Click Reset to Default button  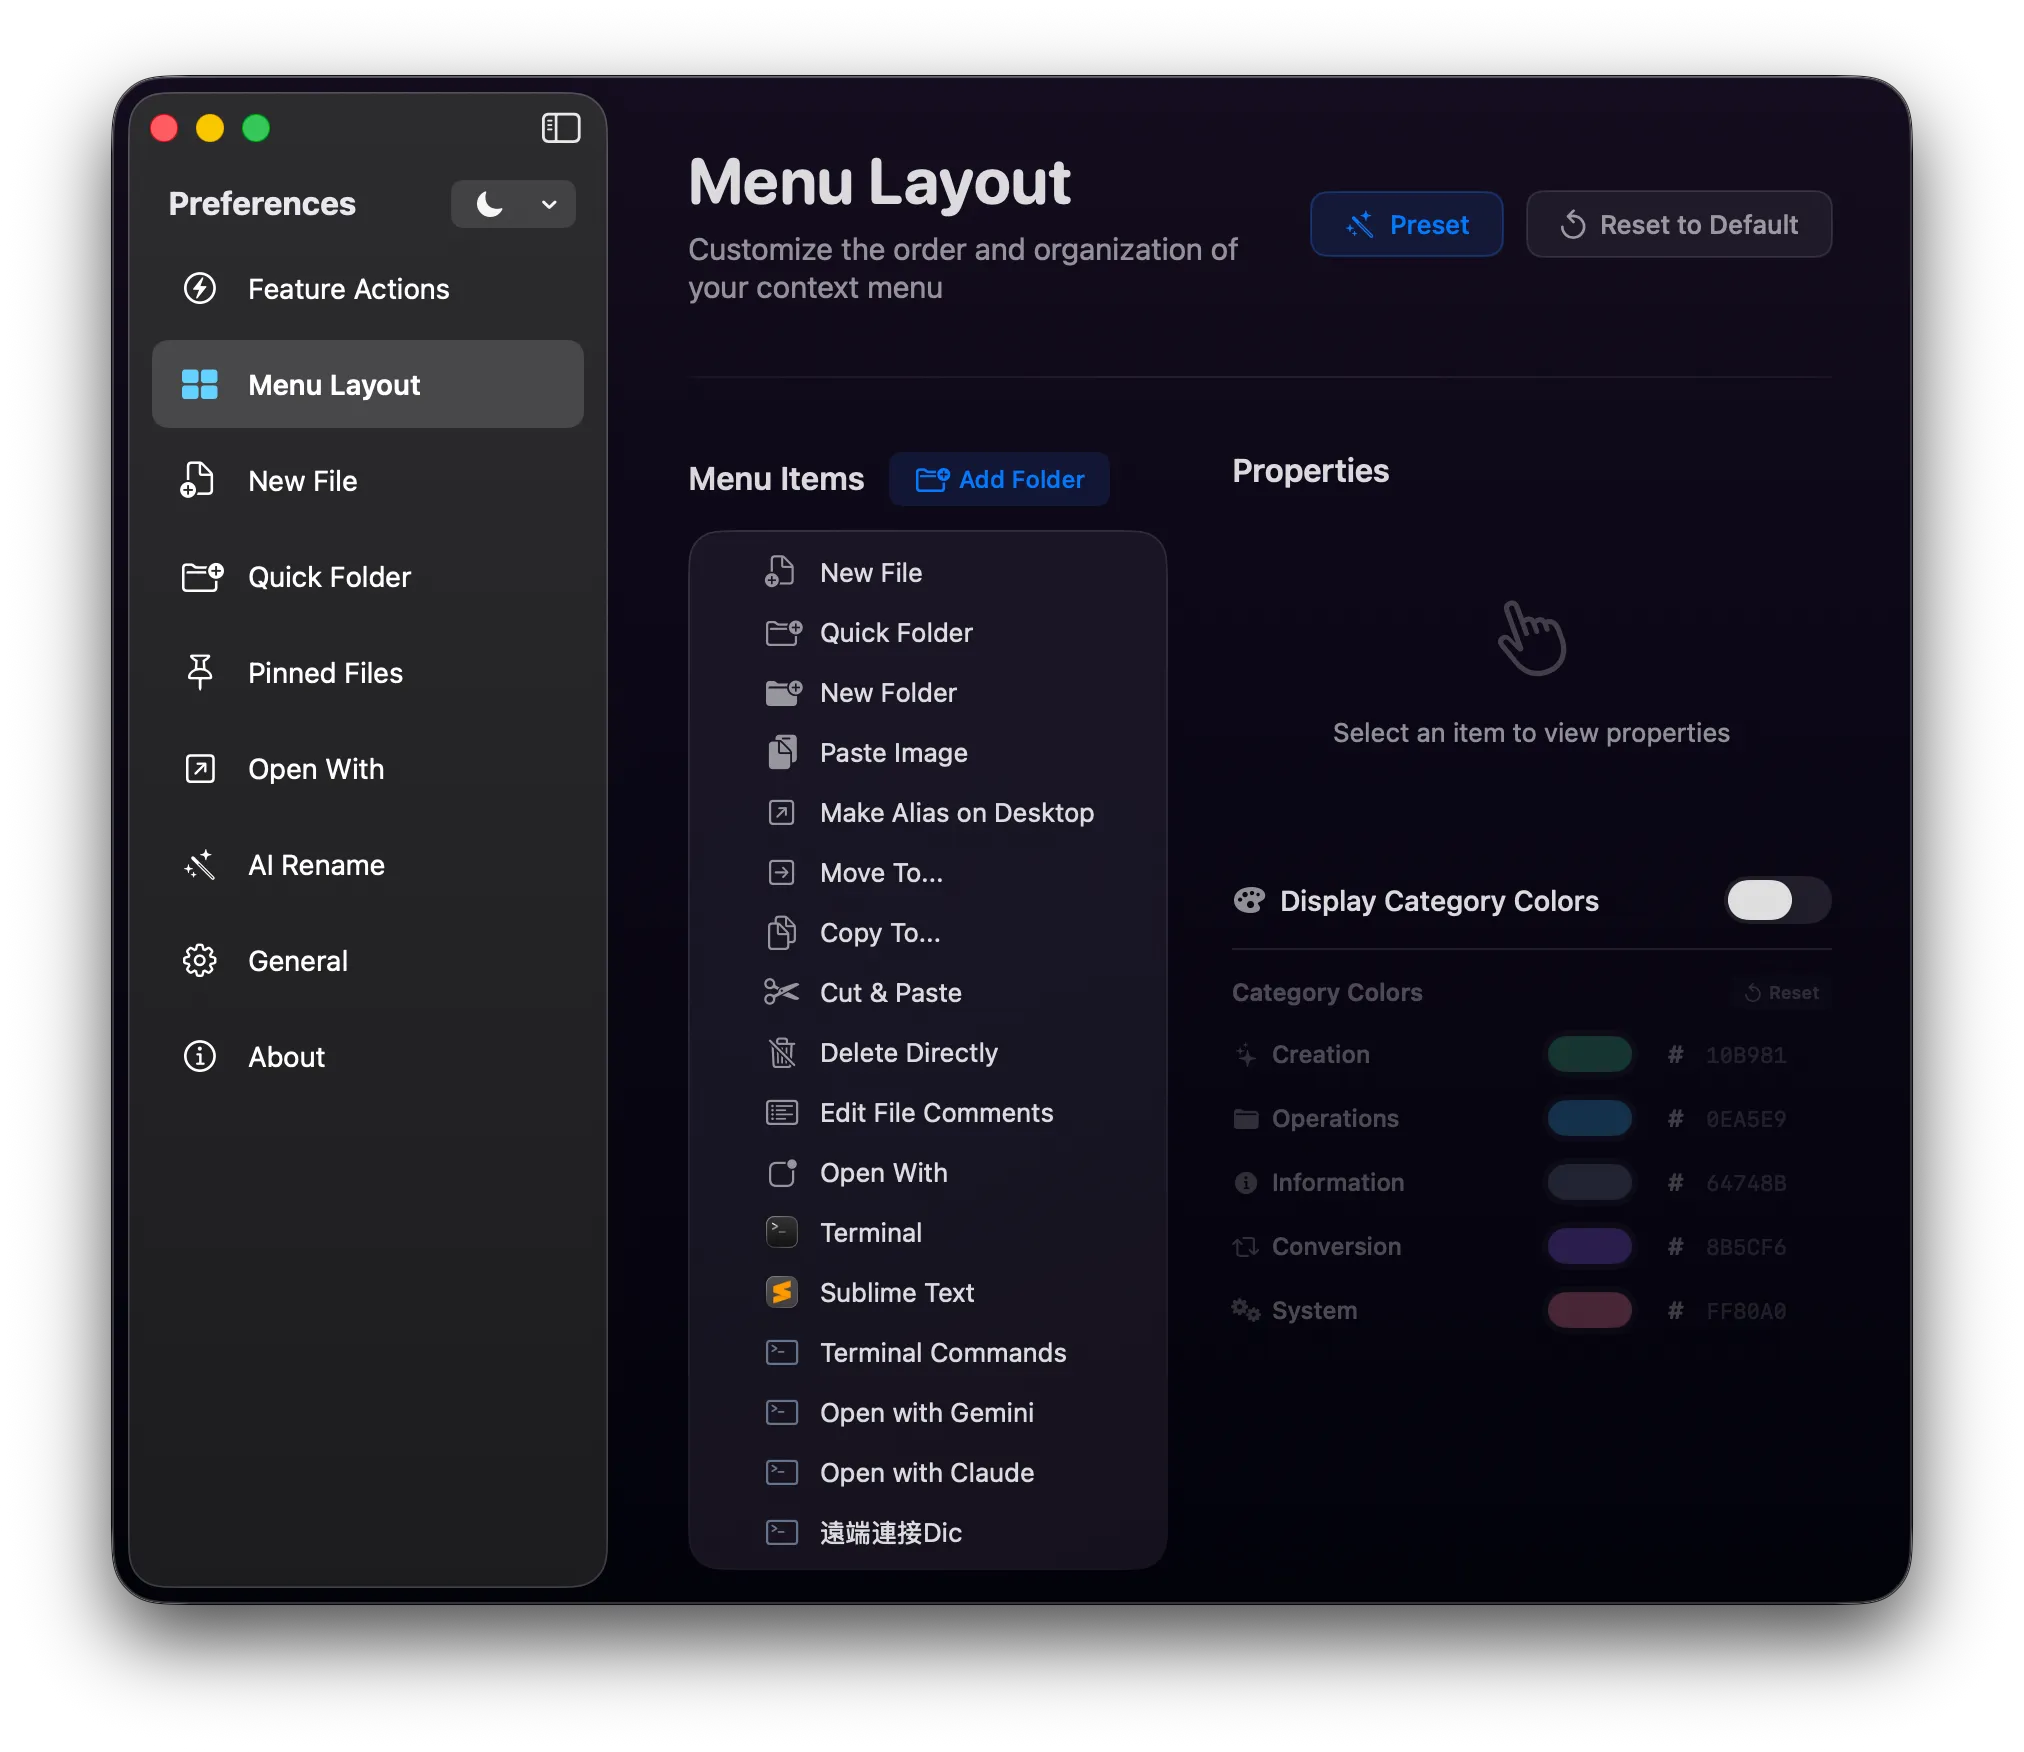tap(1678, 224)
